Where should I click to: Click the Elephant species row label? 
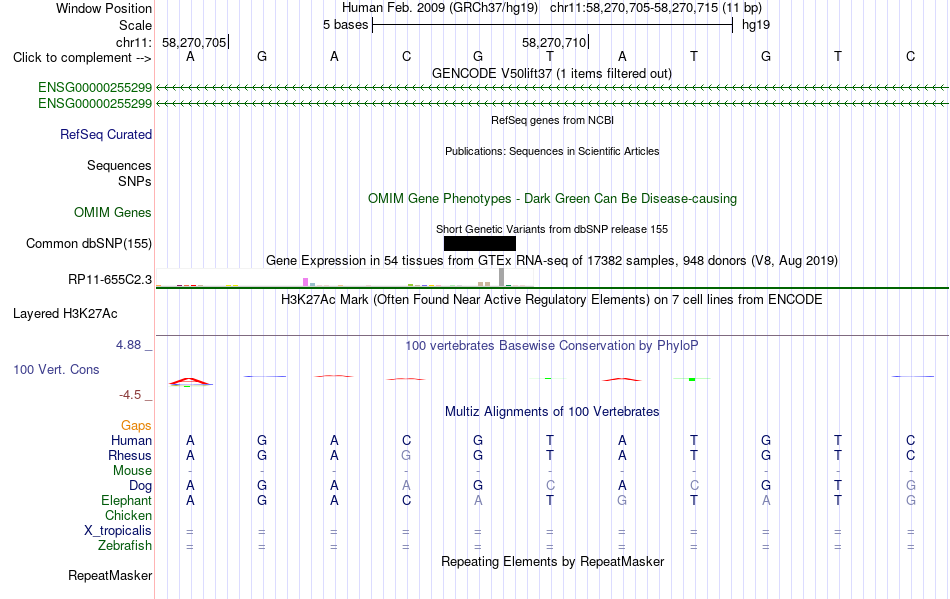point(127,500)
